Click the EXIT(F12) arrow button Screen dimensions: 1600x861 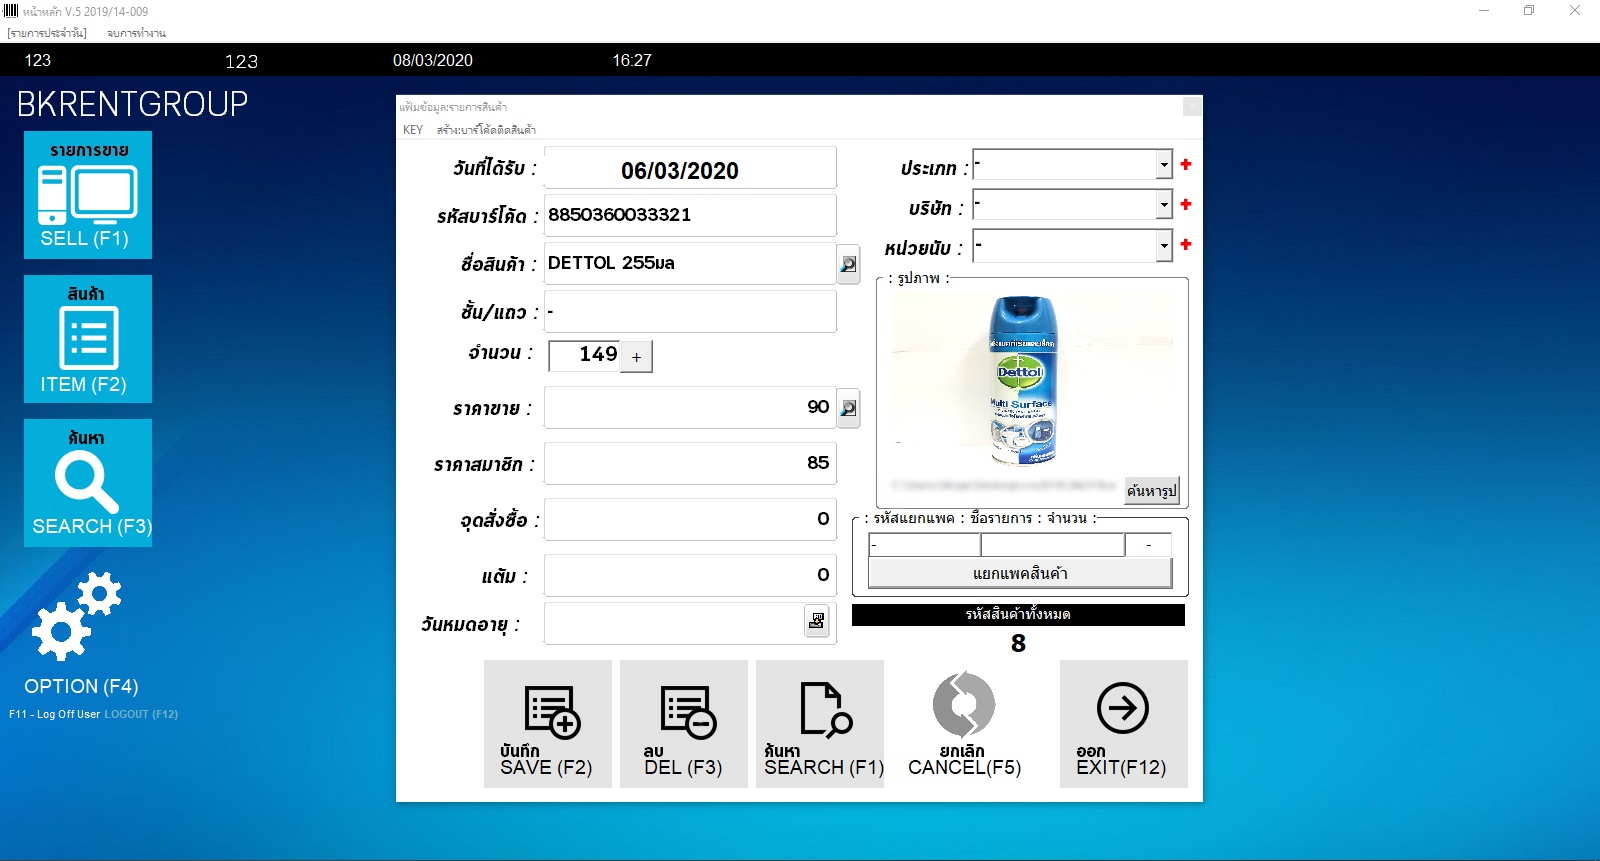coord(1124,724)
